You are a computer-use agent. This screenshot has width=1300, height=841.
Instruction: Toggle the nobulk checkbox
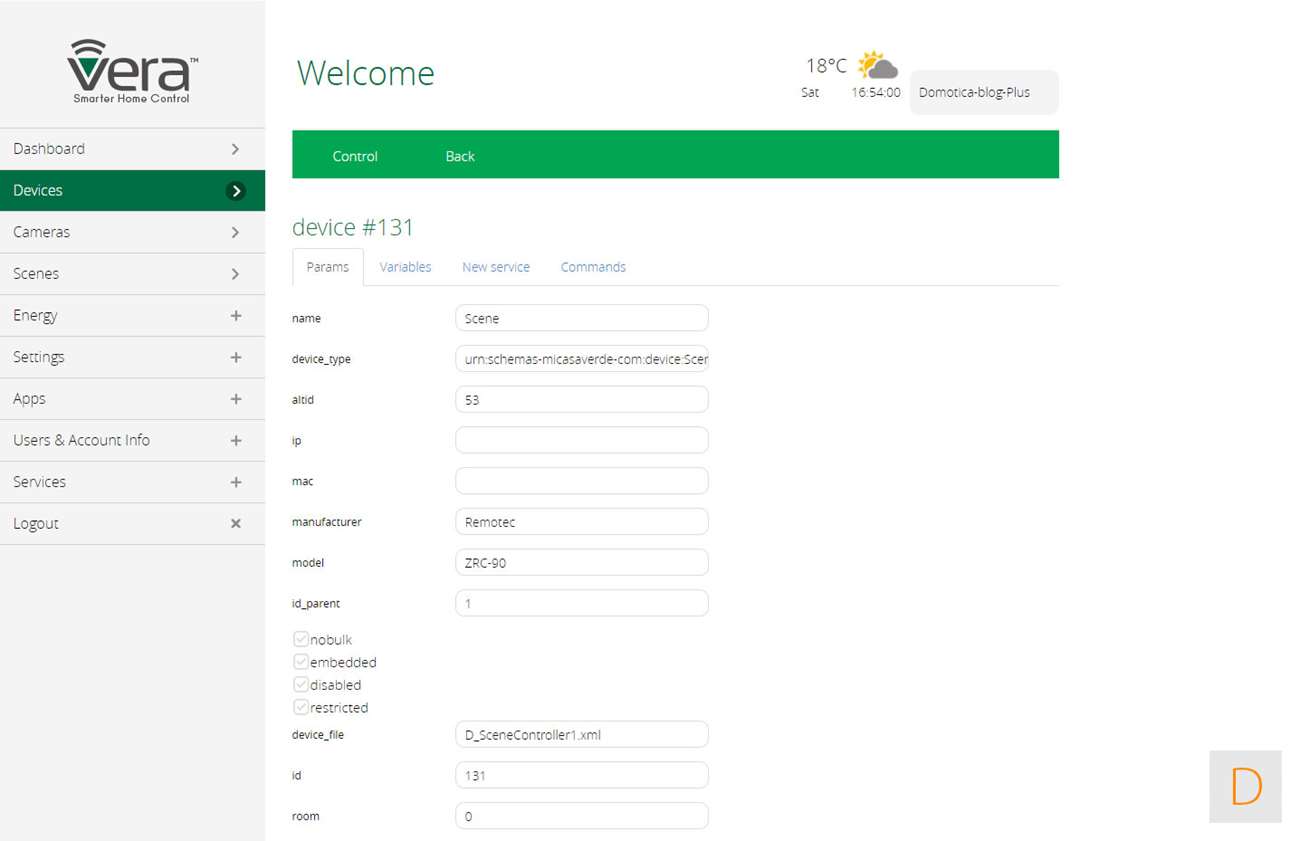pyautogui.click(x=301, y=639)
